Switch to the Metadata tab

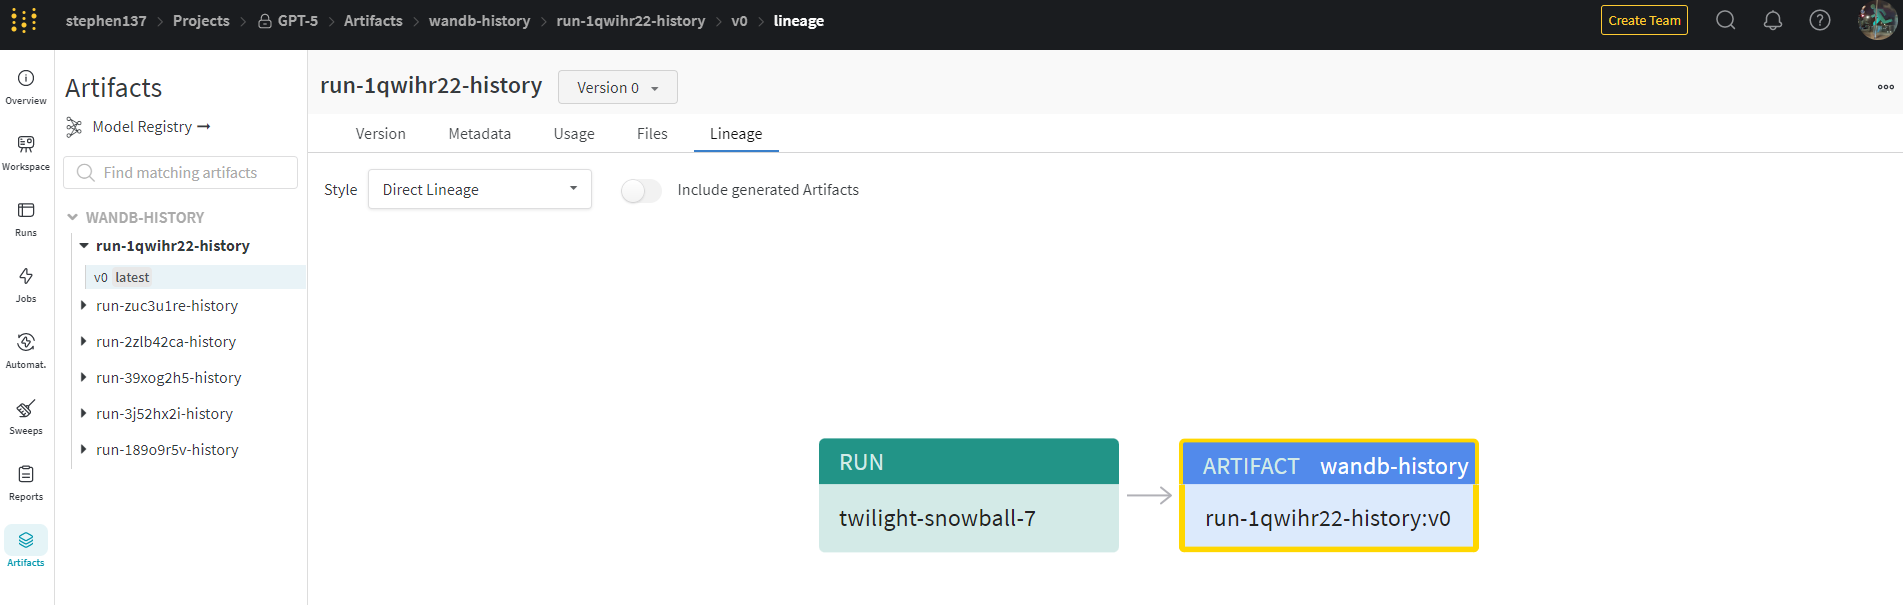coord(480,134)
